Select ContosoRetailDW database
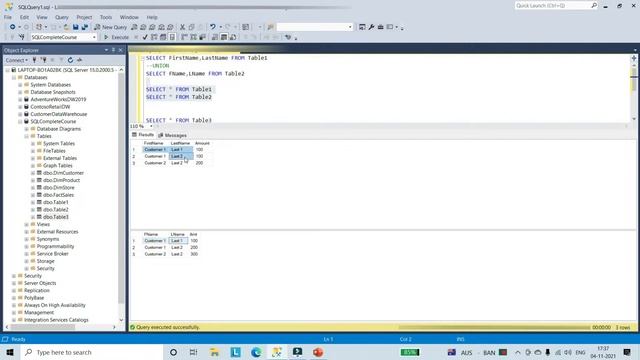 click(50, 107)
